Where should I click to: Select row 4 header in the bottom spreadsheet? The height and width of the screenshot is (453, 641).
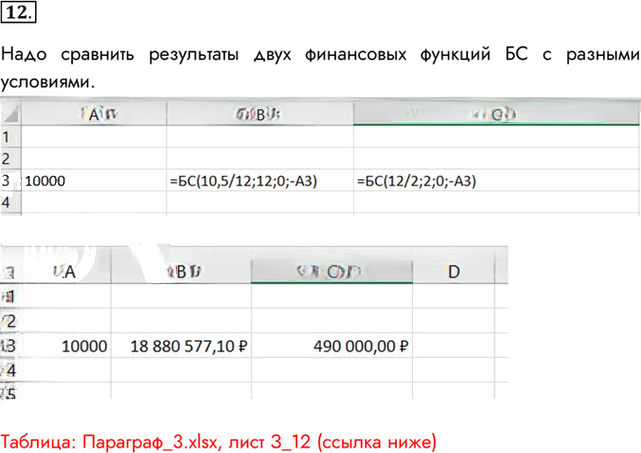pyautogui.click(x=9, y=370)
